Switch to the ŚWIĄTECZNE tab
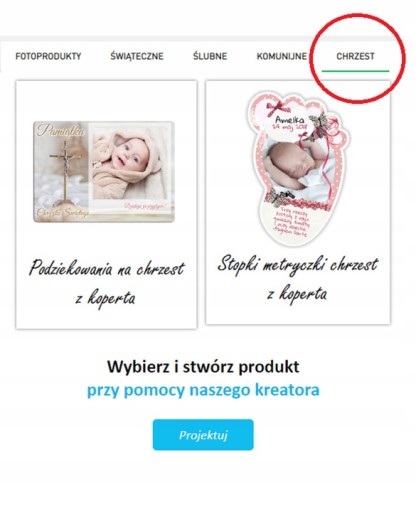This screenshot has height=512, width=416. 137,56
